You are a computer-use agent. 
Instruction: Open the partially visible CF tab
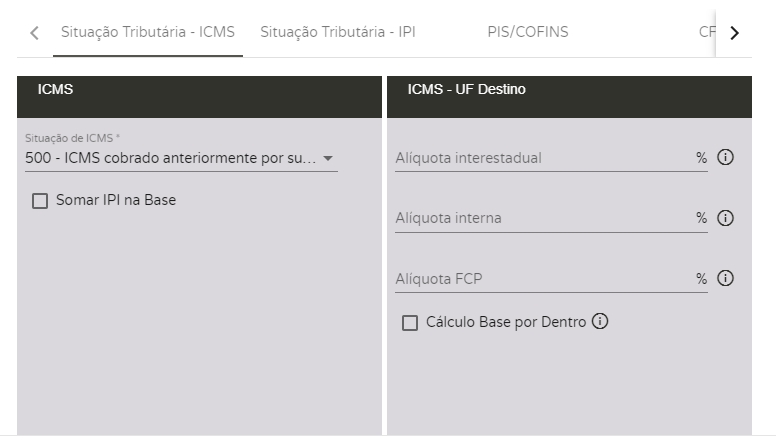pyautogui.click(x=706, y=32)
